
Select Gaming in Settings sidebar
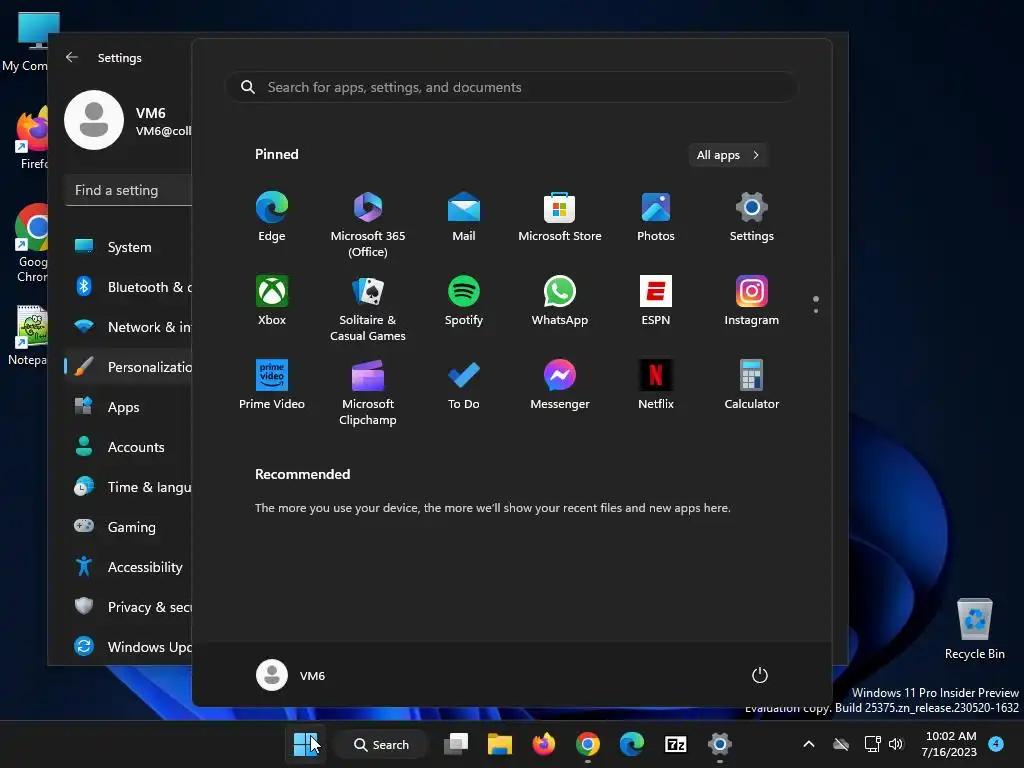pyautogui.click(x=129, y=526)
